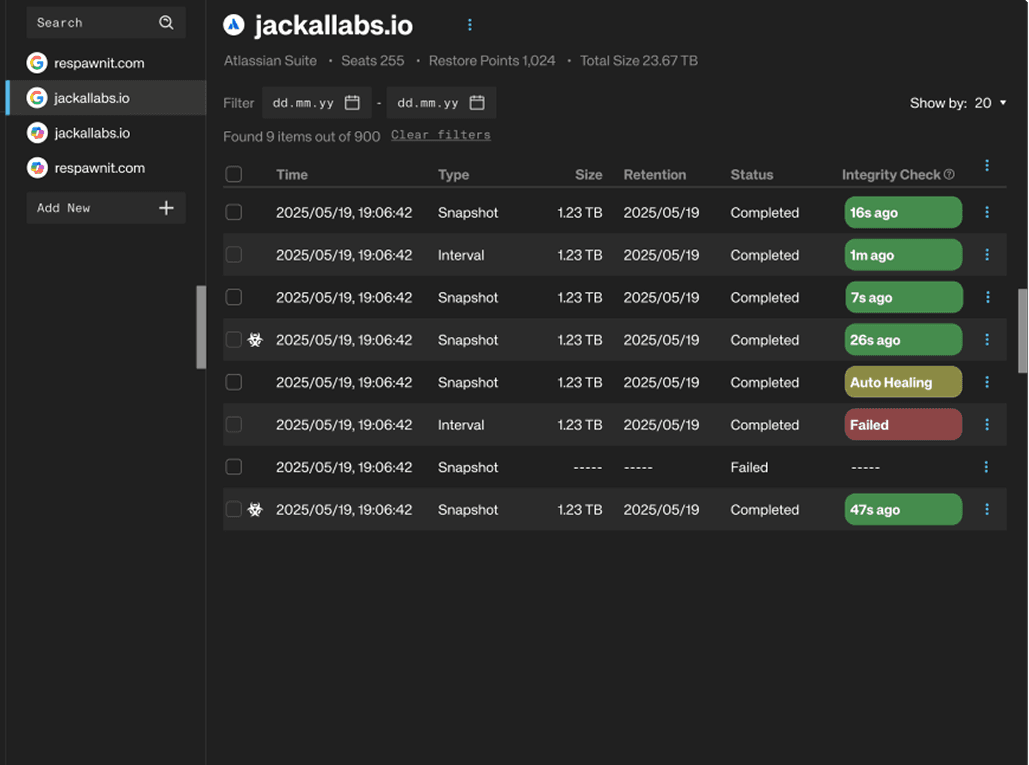Viewport: 1029px width, 765px height.
Task: Check the box for the 16s ago snapshot
Action: [x=234, y=213]
